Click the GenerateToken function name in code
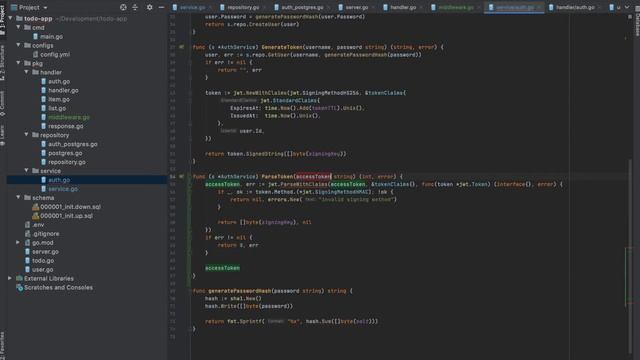The width and height of the screenshot is (640, 360). [x=282, y=47]
